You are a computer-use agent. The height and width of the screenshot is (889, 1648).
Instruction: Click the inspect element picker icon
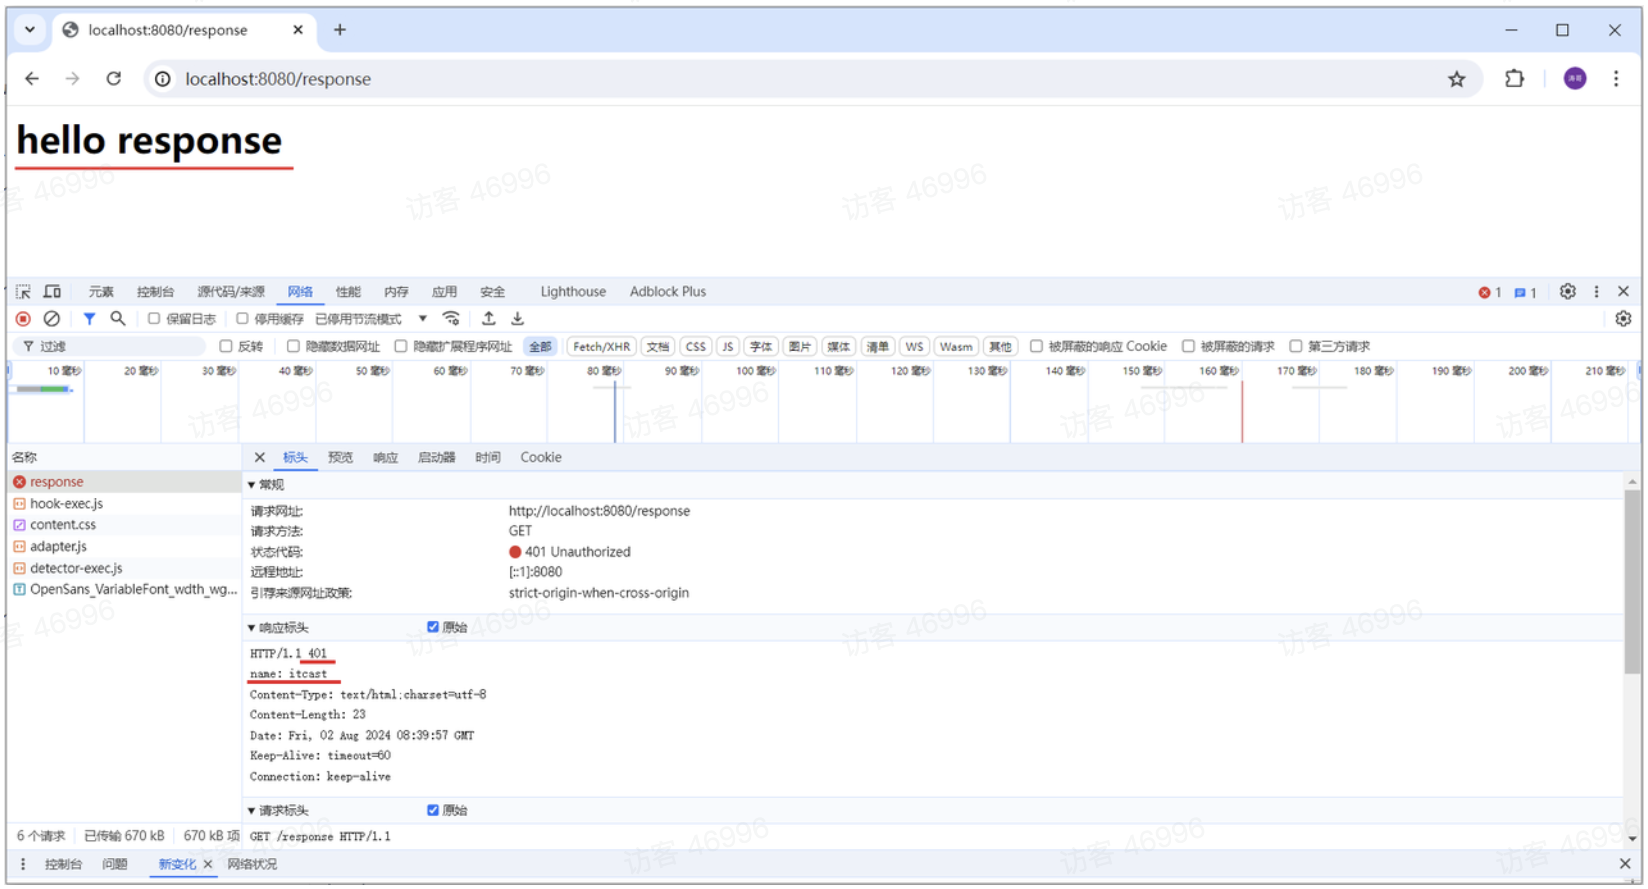coord(23,292)
